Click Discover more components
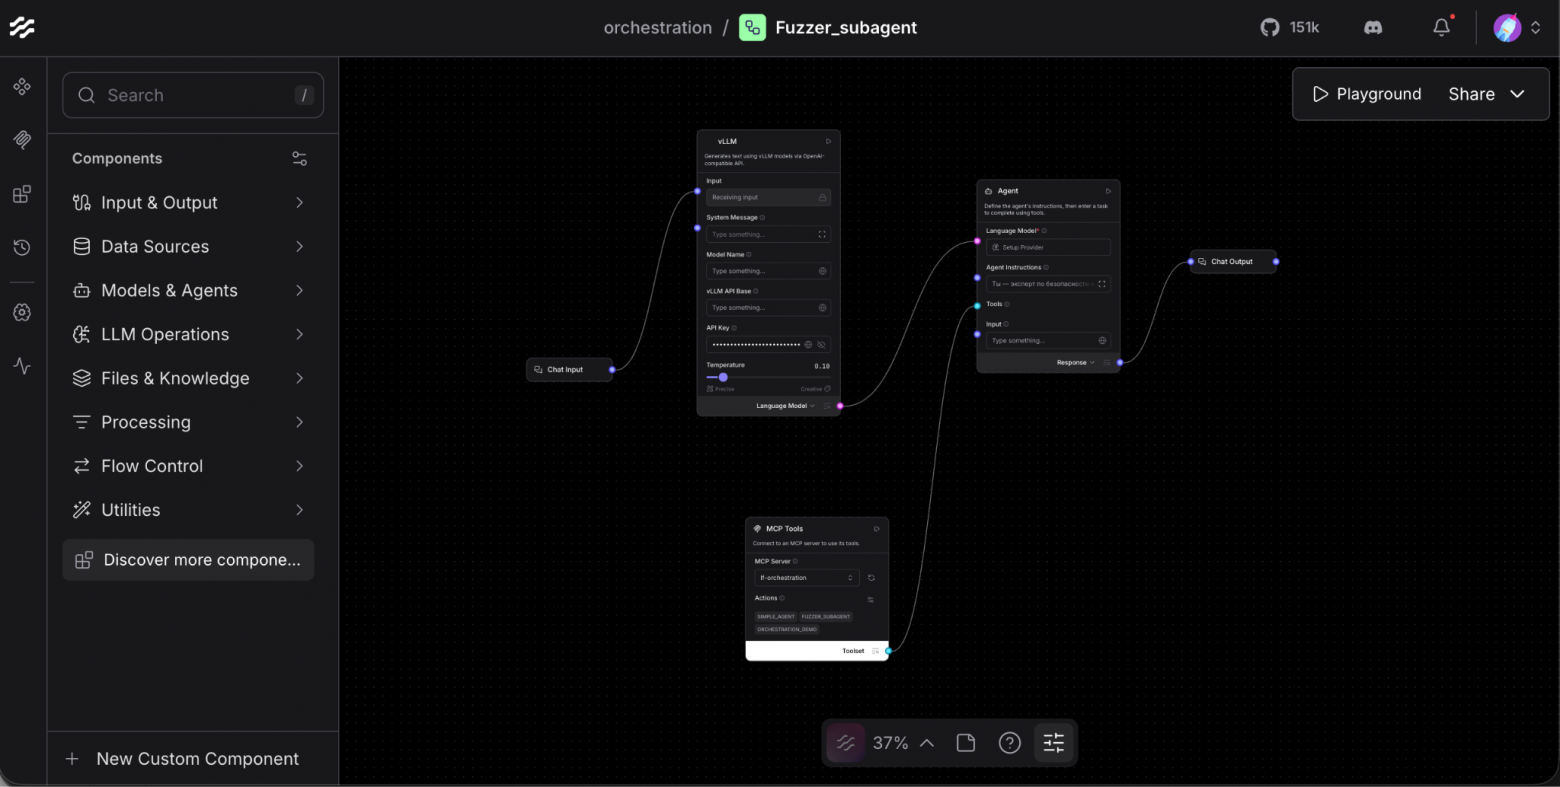Viewport: 1560px width, 787px height. 188,560
